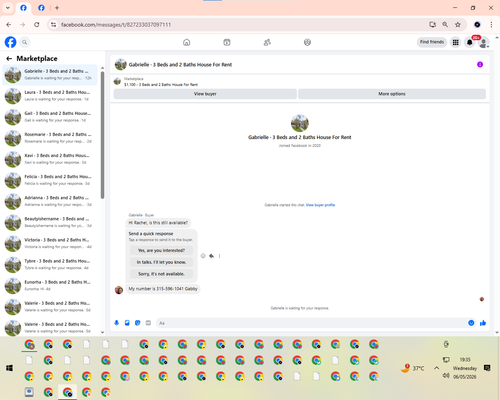Image resolution: width=500 pixels, height=400 pixels.
Task: Open the Windows notification center icon
Action: tap(487, 368)
